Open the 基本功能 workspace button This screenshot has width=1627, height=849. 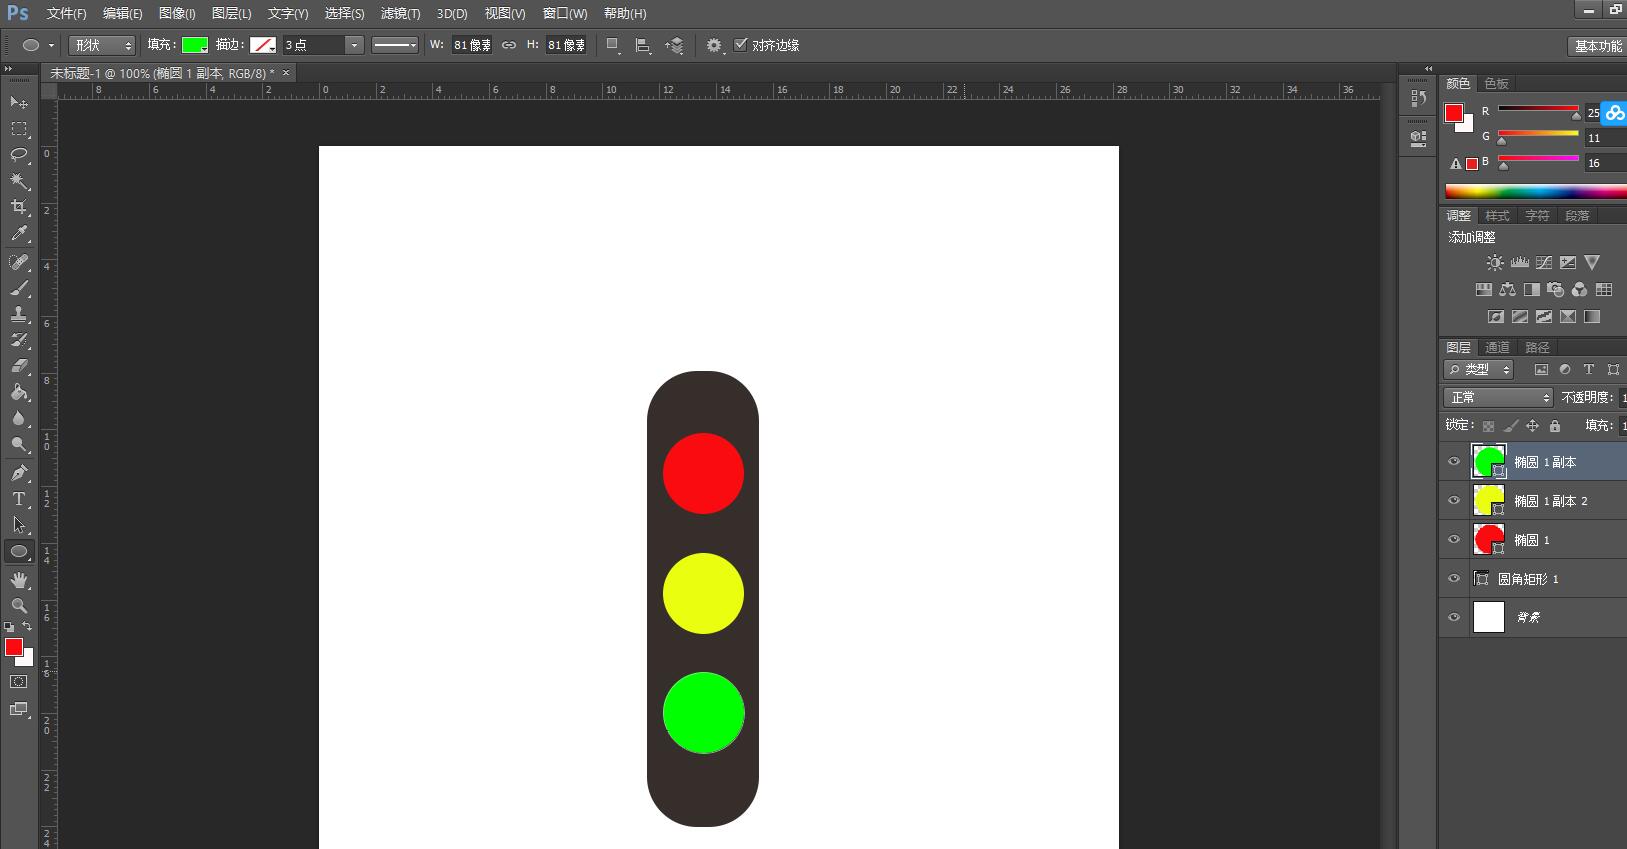pyautogui.click(x=1597, y=46)
